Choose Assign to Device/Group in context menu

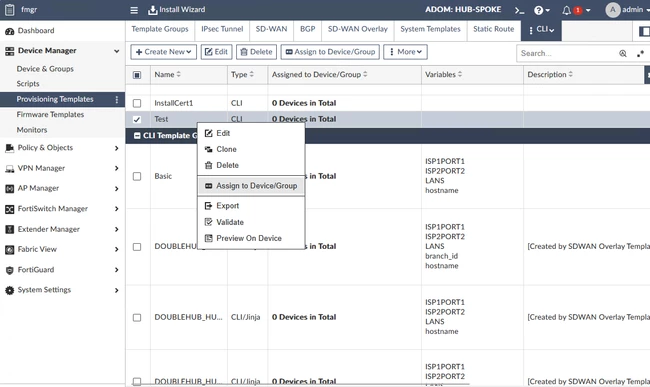[x=251, y=186]
